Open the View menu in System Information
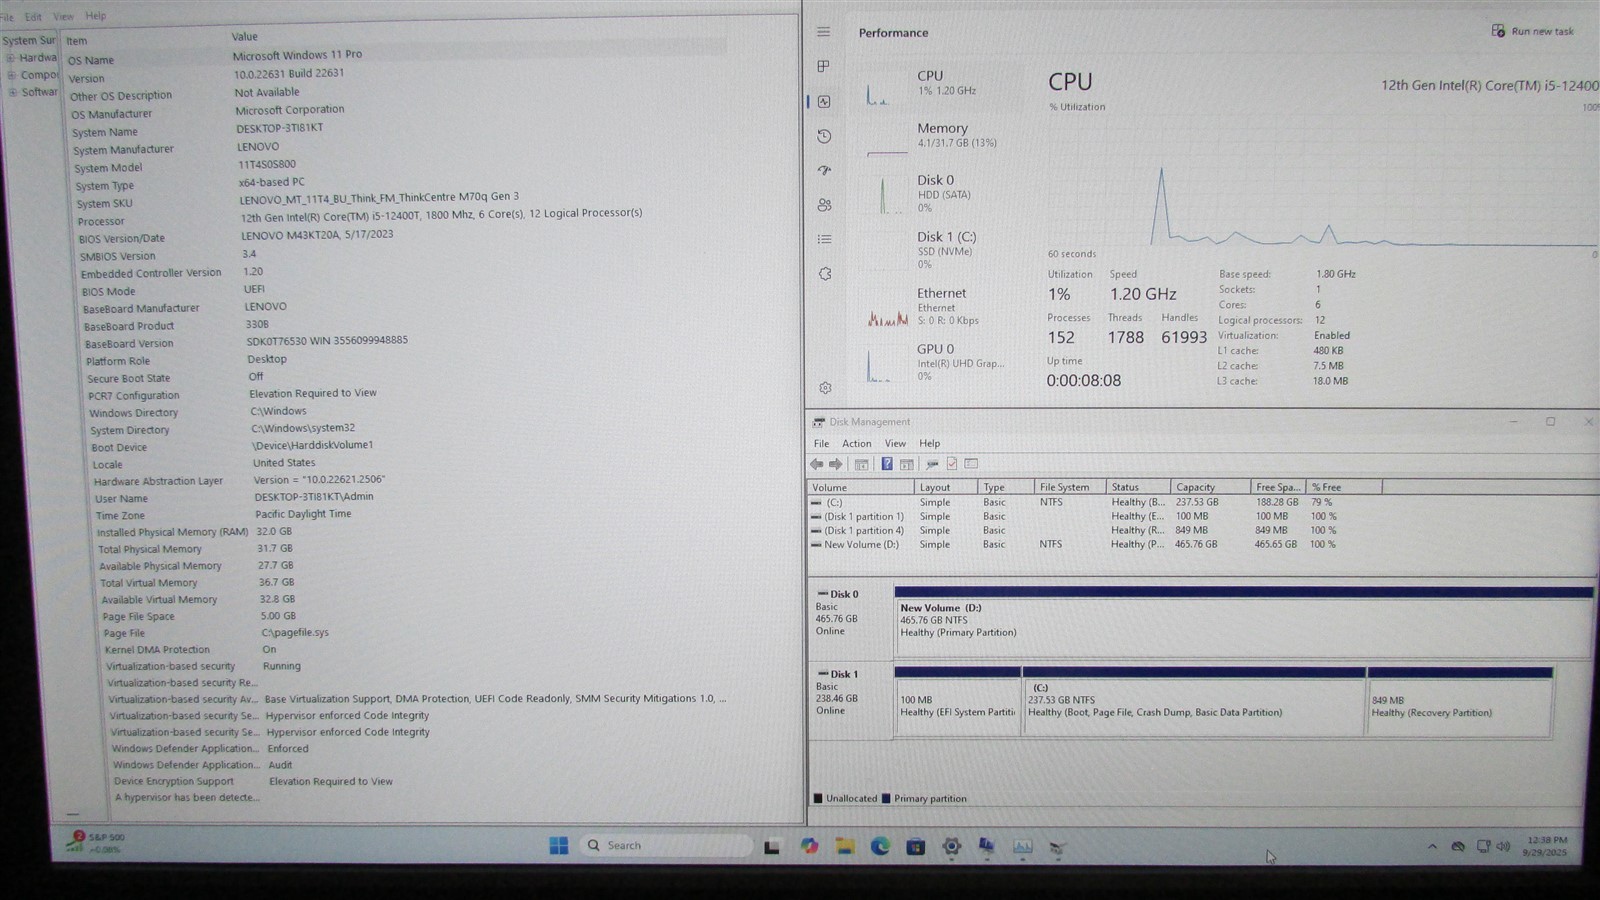The height and width of the screenshot is (900, 1600). coord(63,17)
